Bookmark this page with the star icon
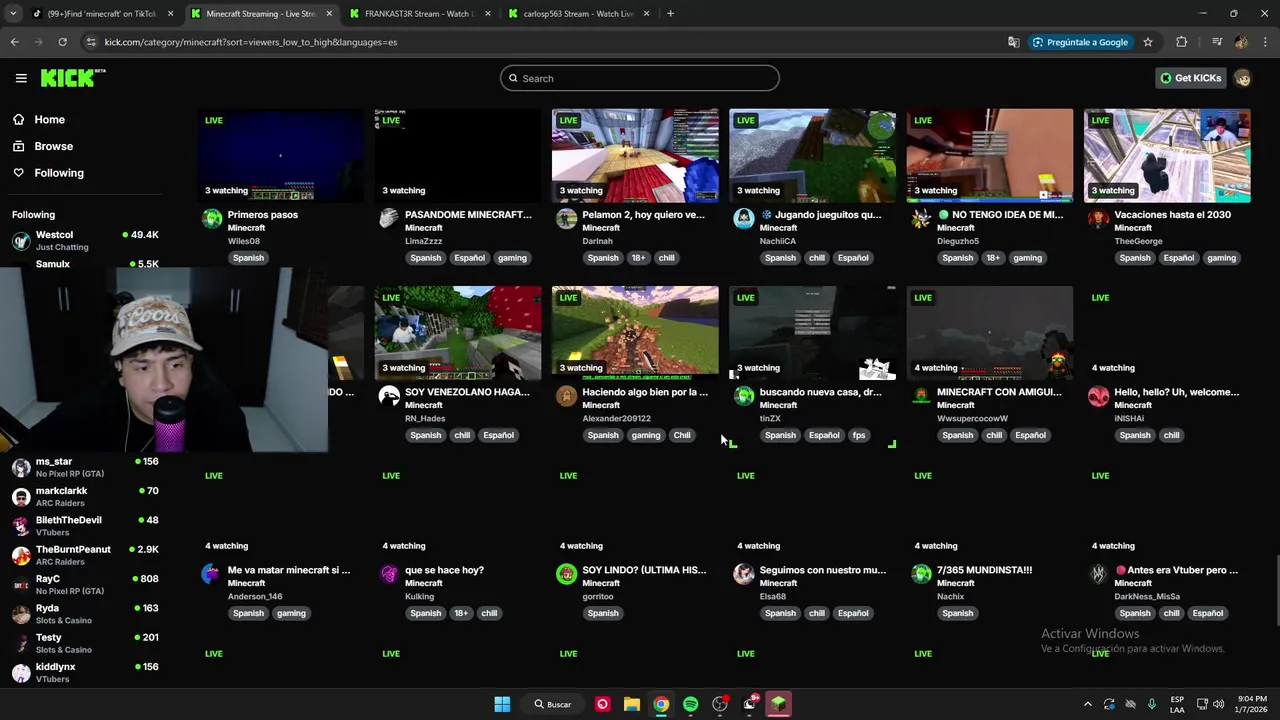Screen dimensions: 1280x720 tap(1148, 42)
